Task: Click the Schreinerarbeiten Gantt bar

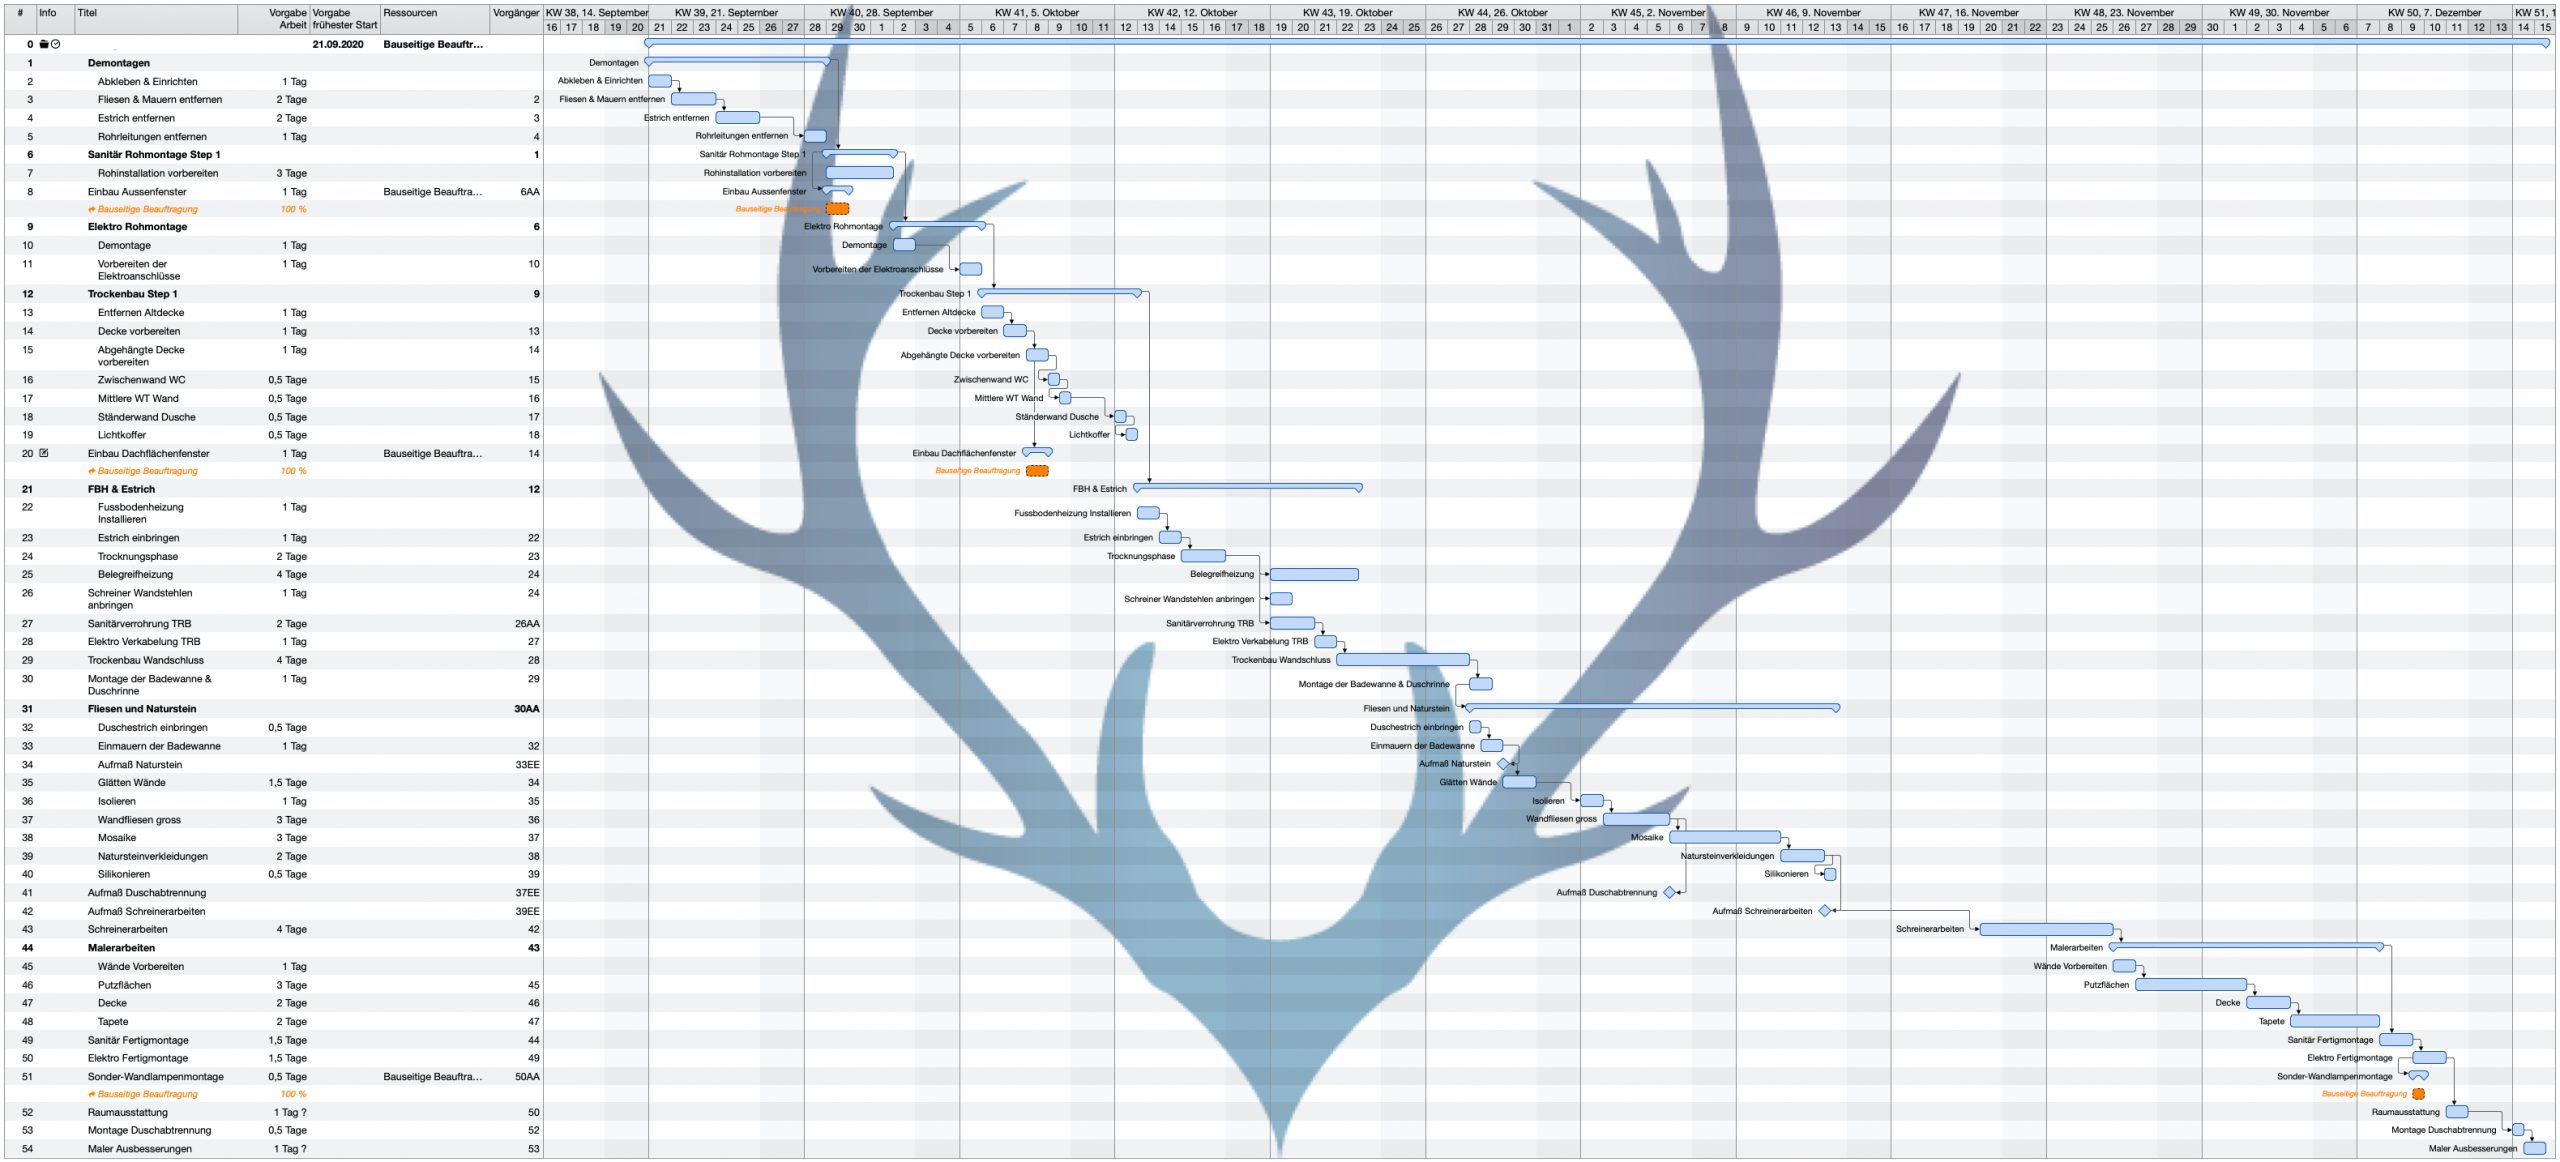Action: pyautogui.click(x=2046, y=929)
